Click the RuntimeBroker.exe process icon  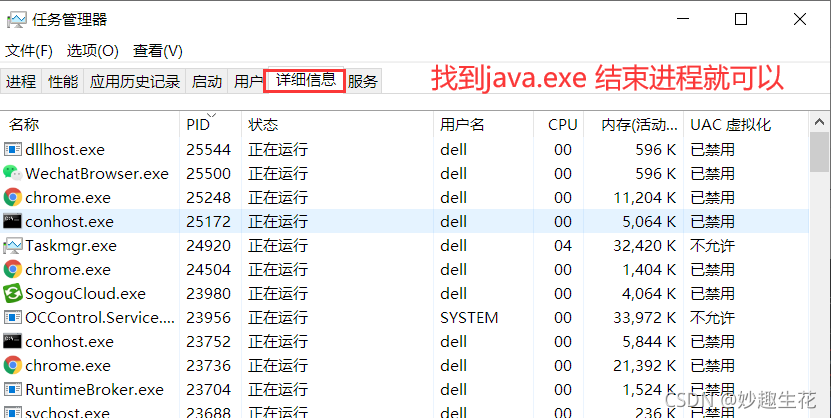[x=12, y=389]
